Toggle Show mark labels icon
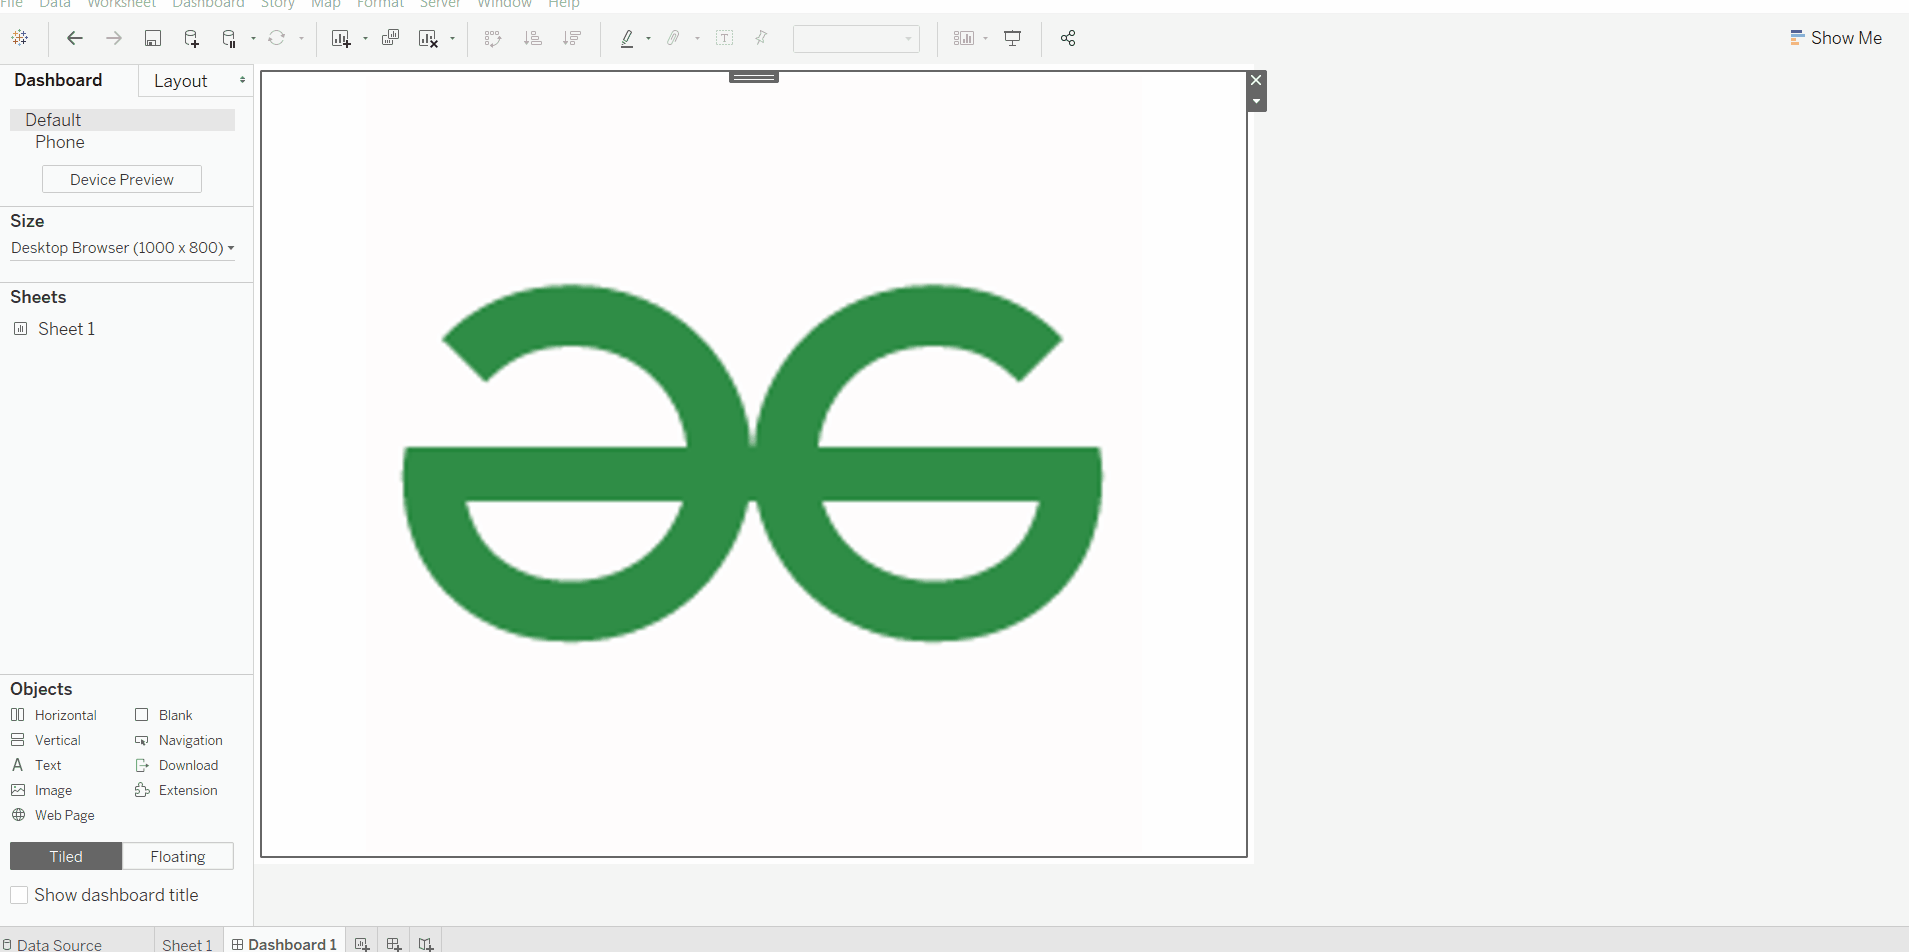 click(725, 38)
